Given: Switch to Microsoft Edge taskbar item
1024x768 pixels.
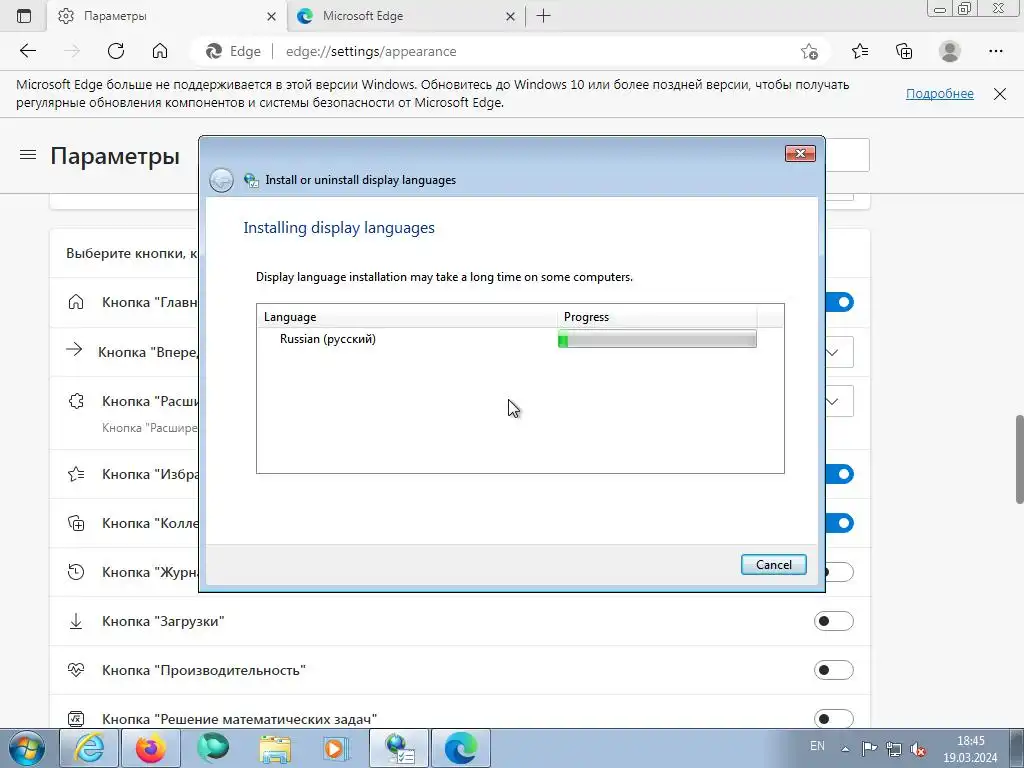Looking at the screenshot, I should (x=460, y=748).
